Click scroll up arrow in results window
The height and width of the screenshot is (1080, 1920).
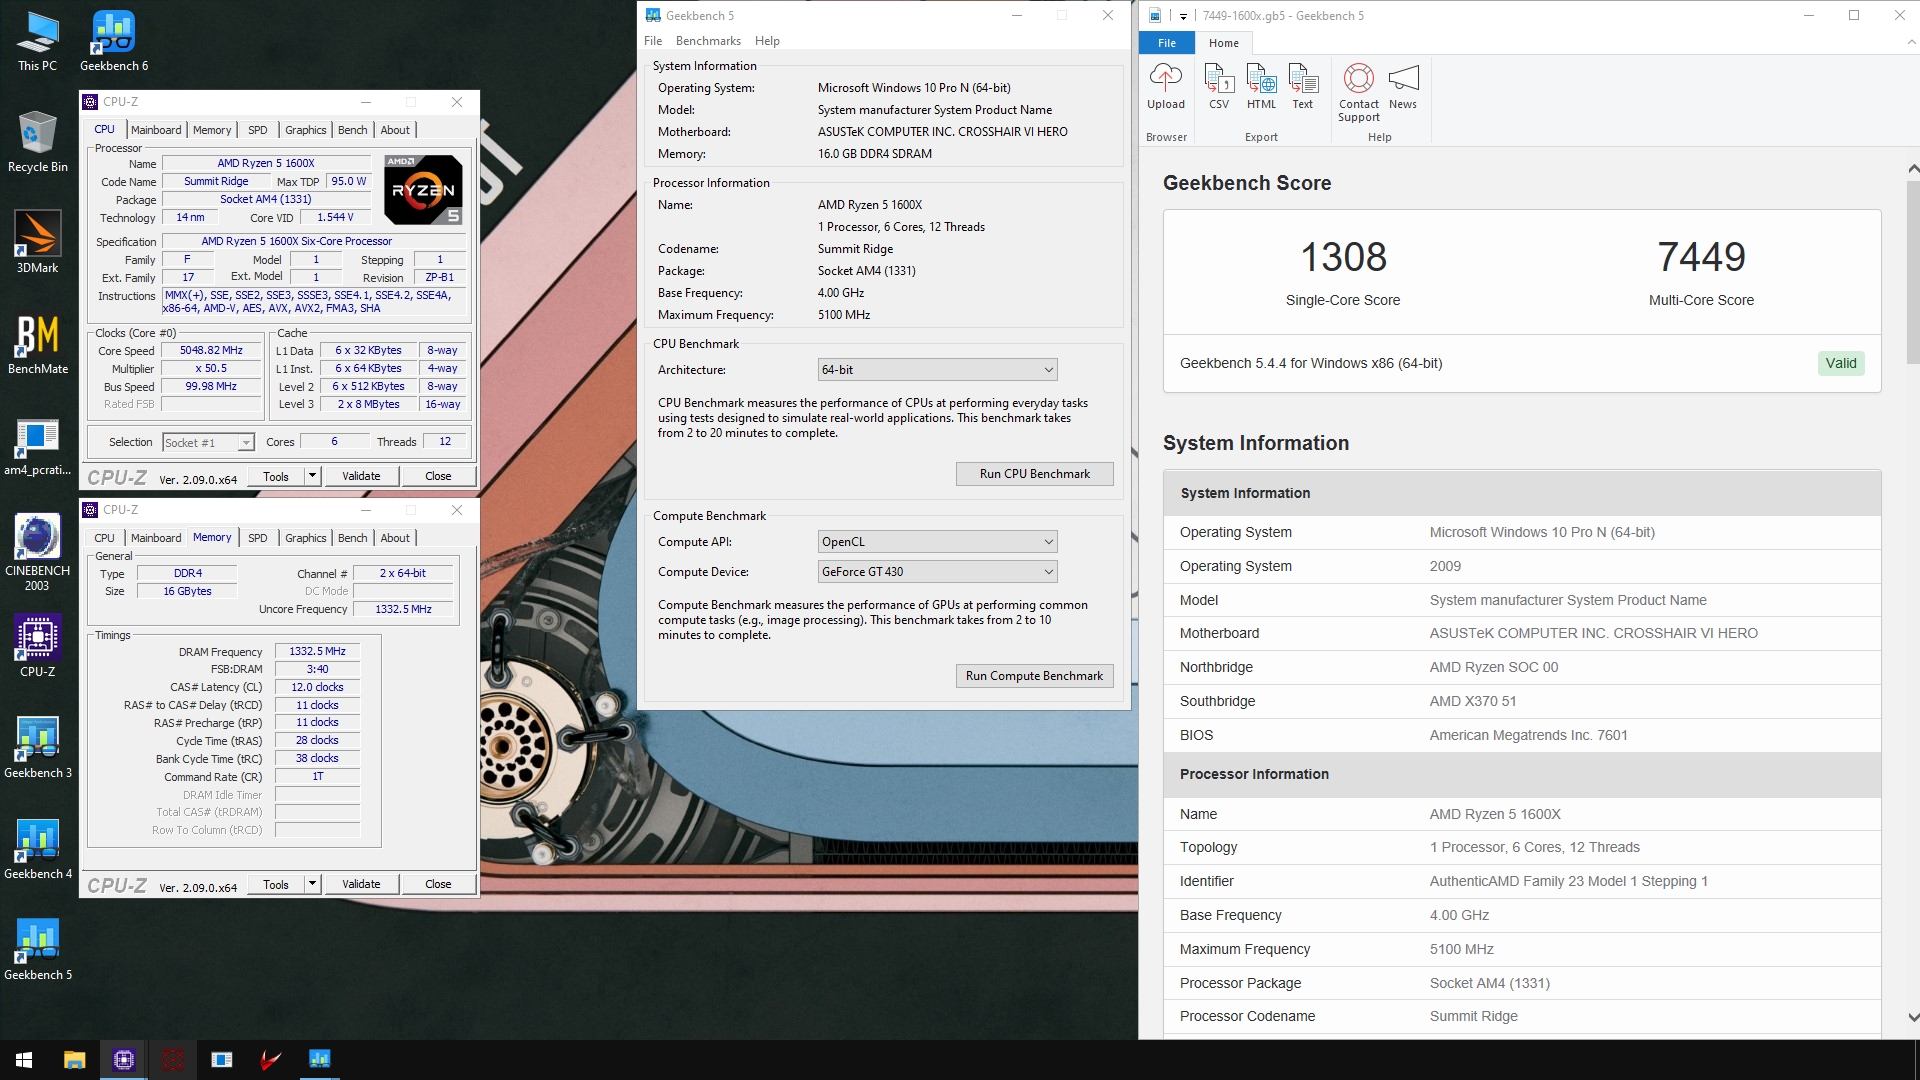tap(1912, 169)
